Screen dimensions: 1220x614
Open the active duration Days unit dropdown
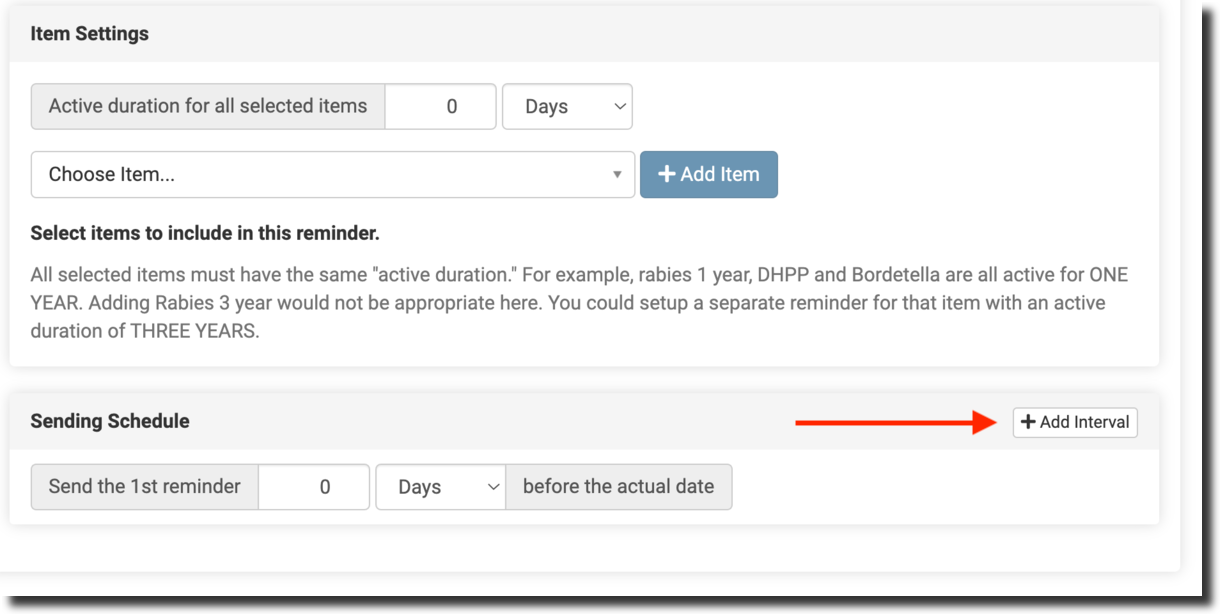click(x=566, y=106)
